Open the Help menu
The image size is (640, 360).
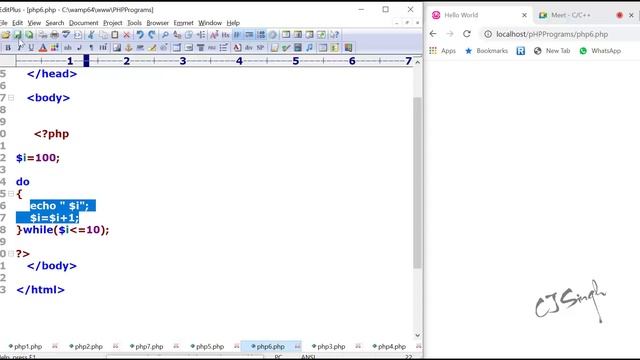[233, 23]
